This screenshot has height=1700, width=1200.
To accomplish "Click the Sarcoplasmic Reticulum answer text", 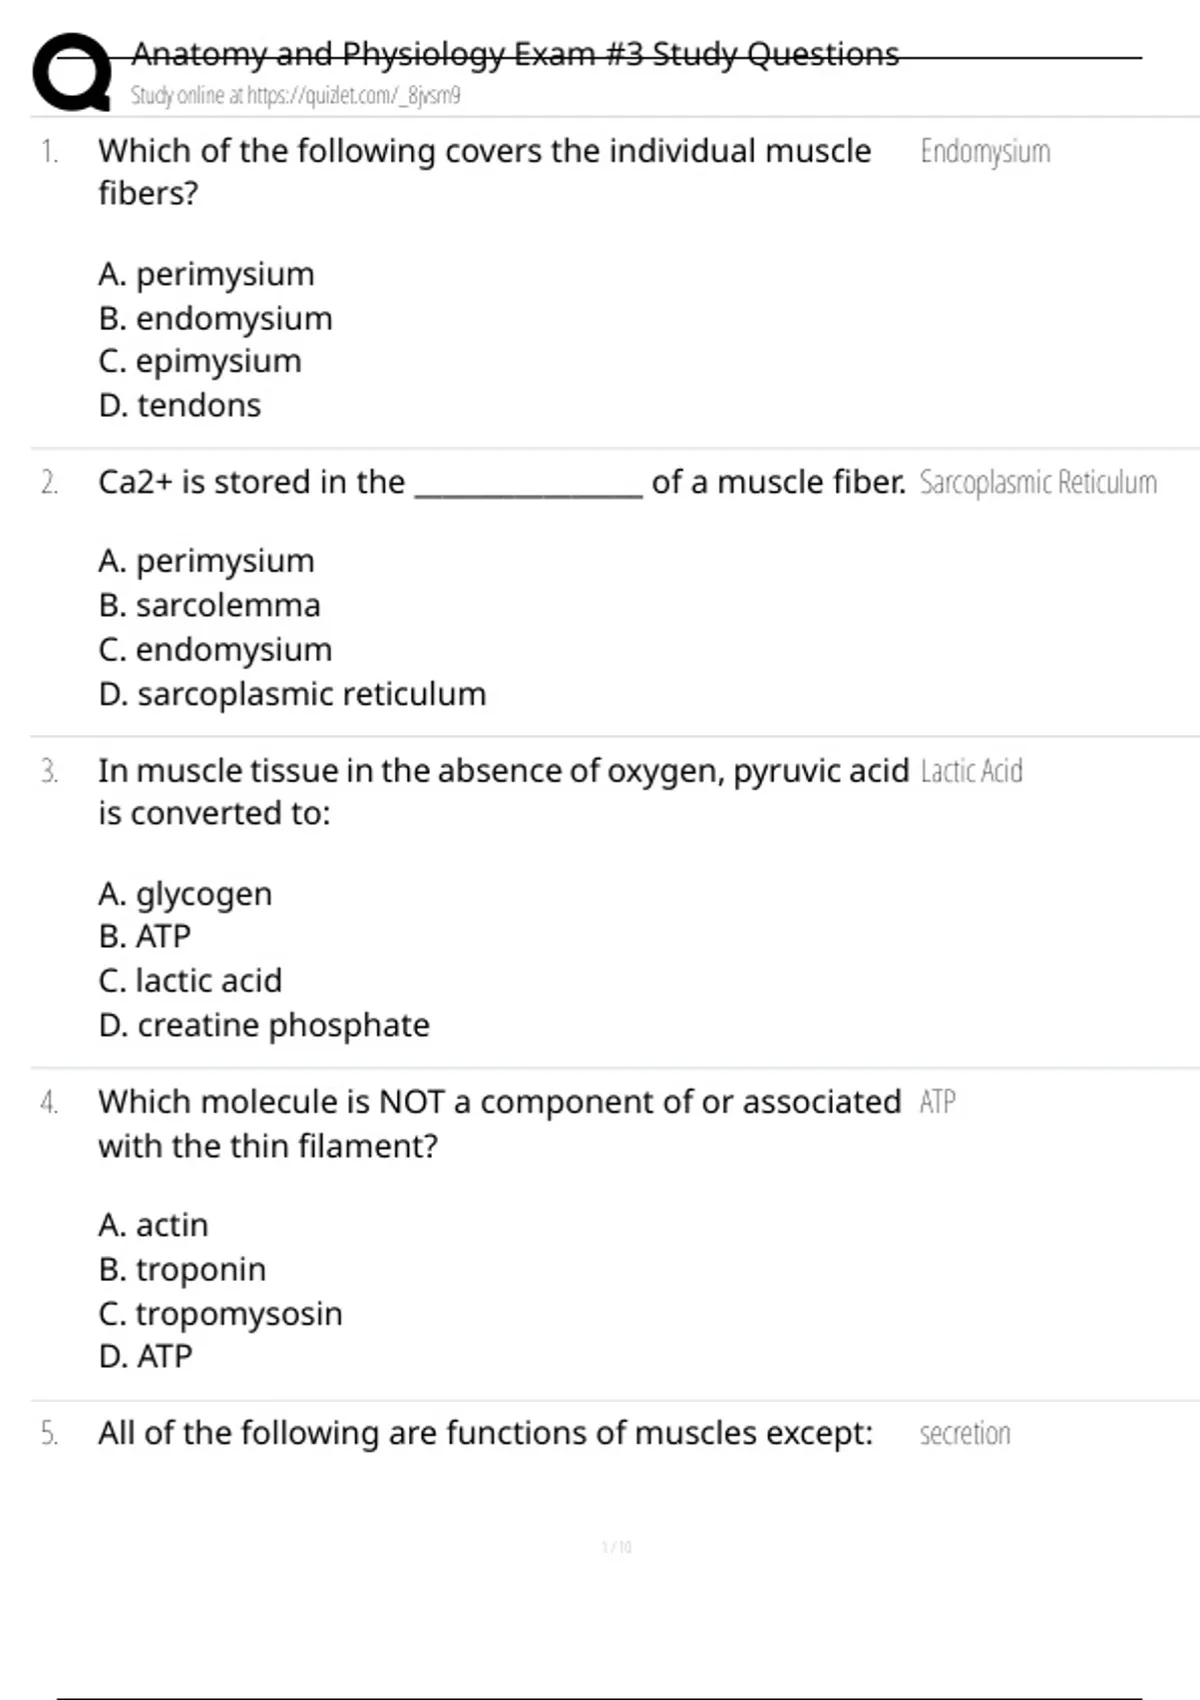I will 1038,483.
